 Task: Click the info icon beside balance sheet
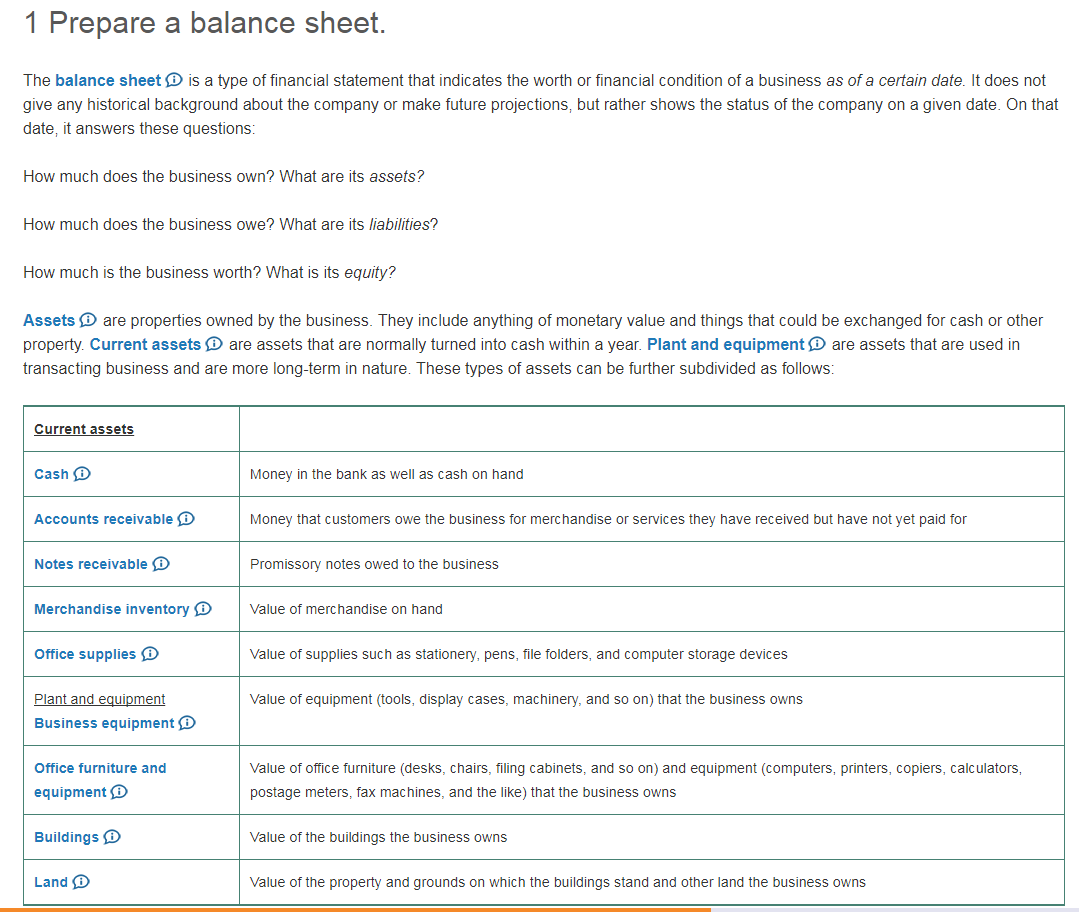click(174, 81)
